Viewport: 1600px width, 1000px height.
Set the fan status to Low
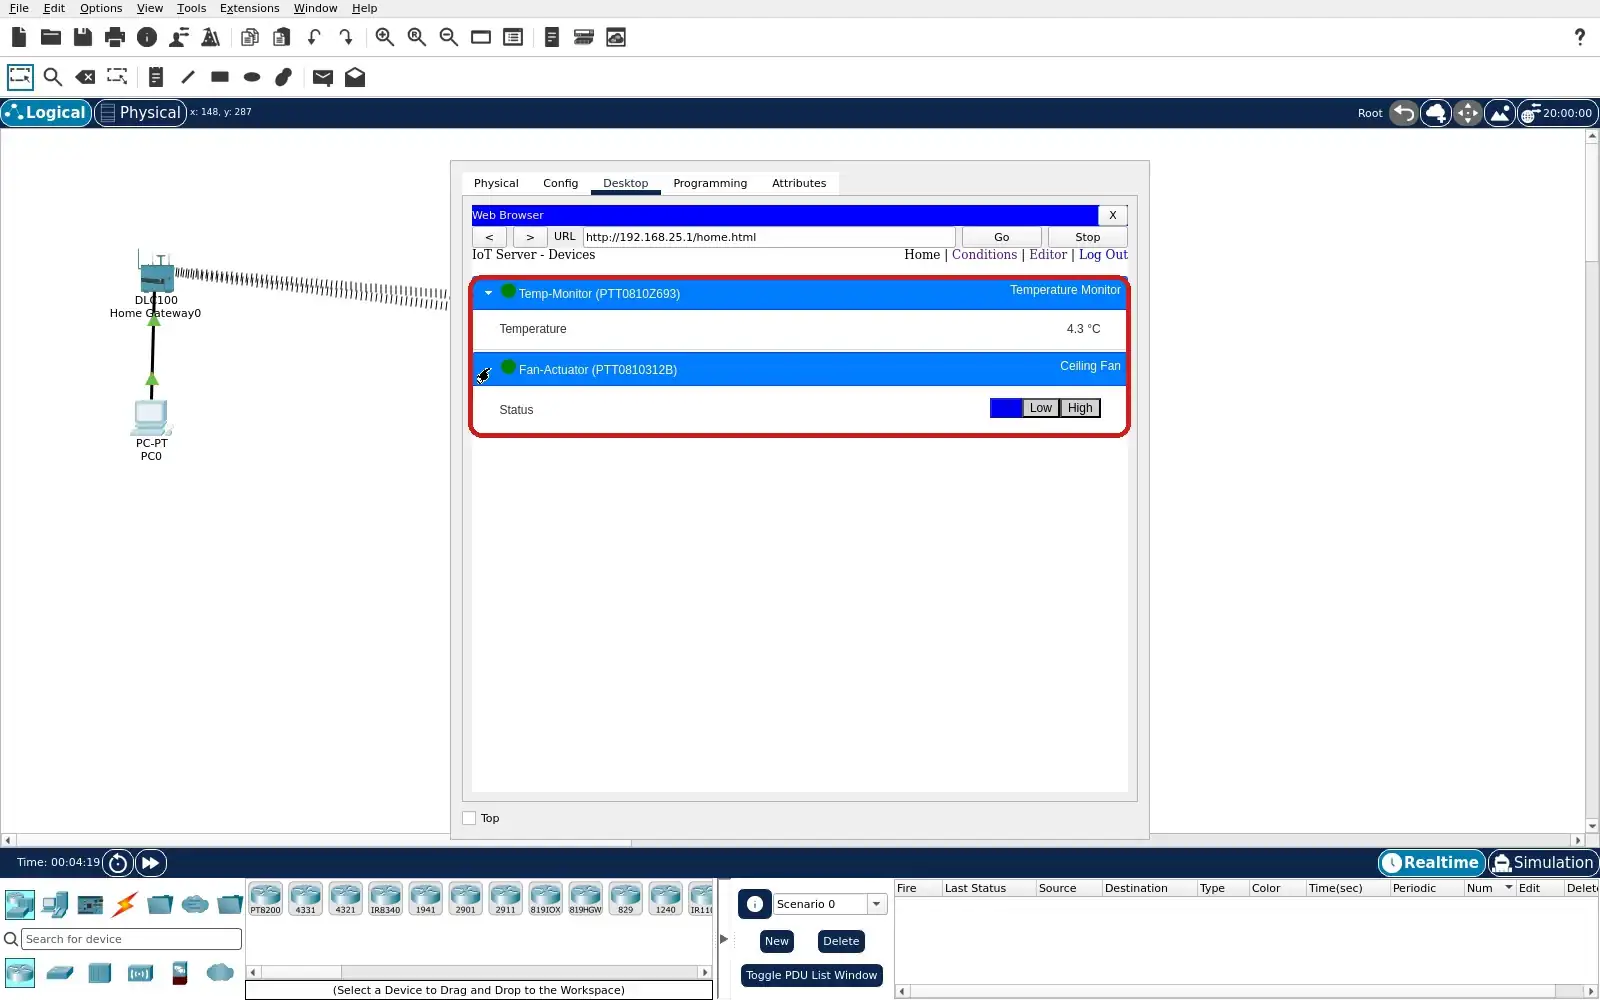1041,408
